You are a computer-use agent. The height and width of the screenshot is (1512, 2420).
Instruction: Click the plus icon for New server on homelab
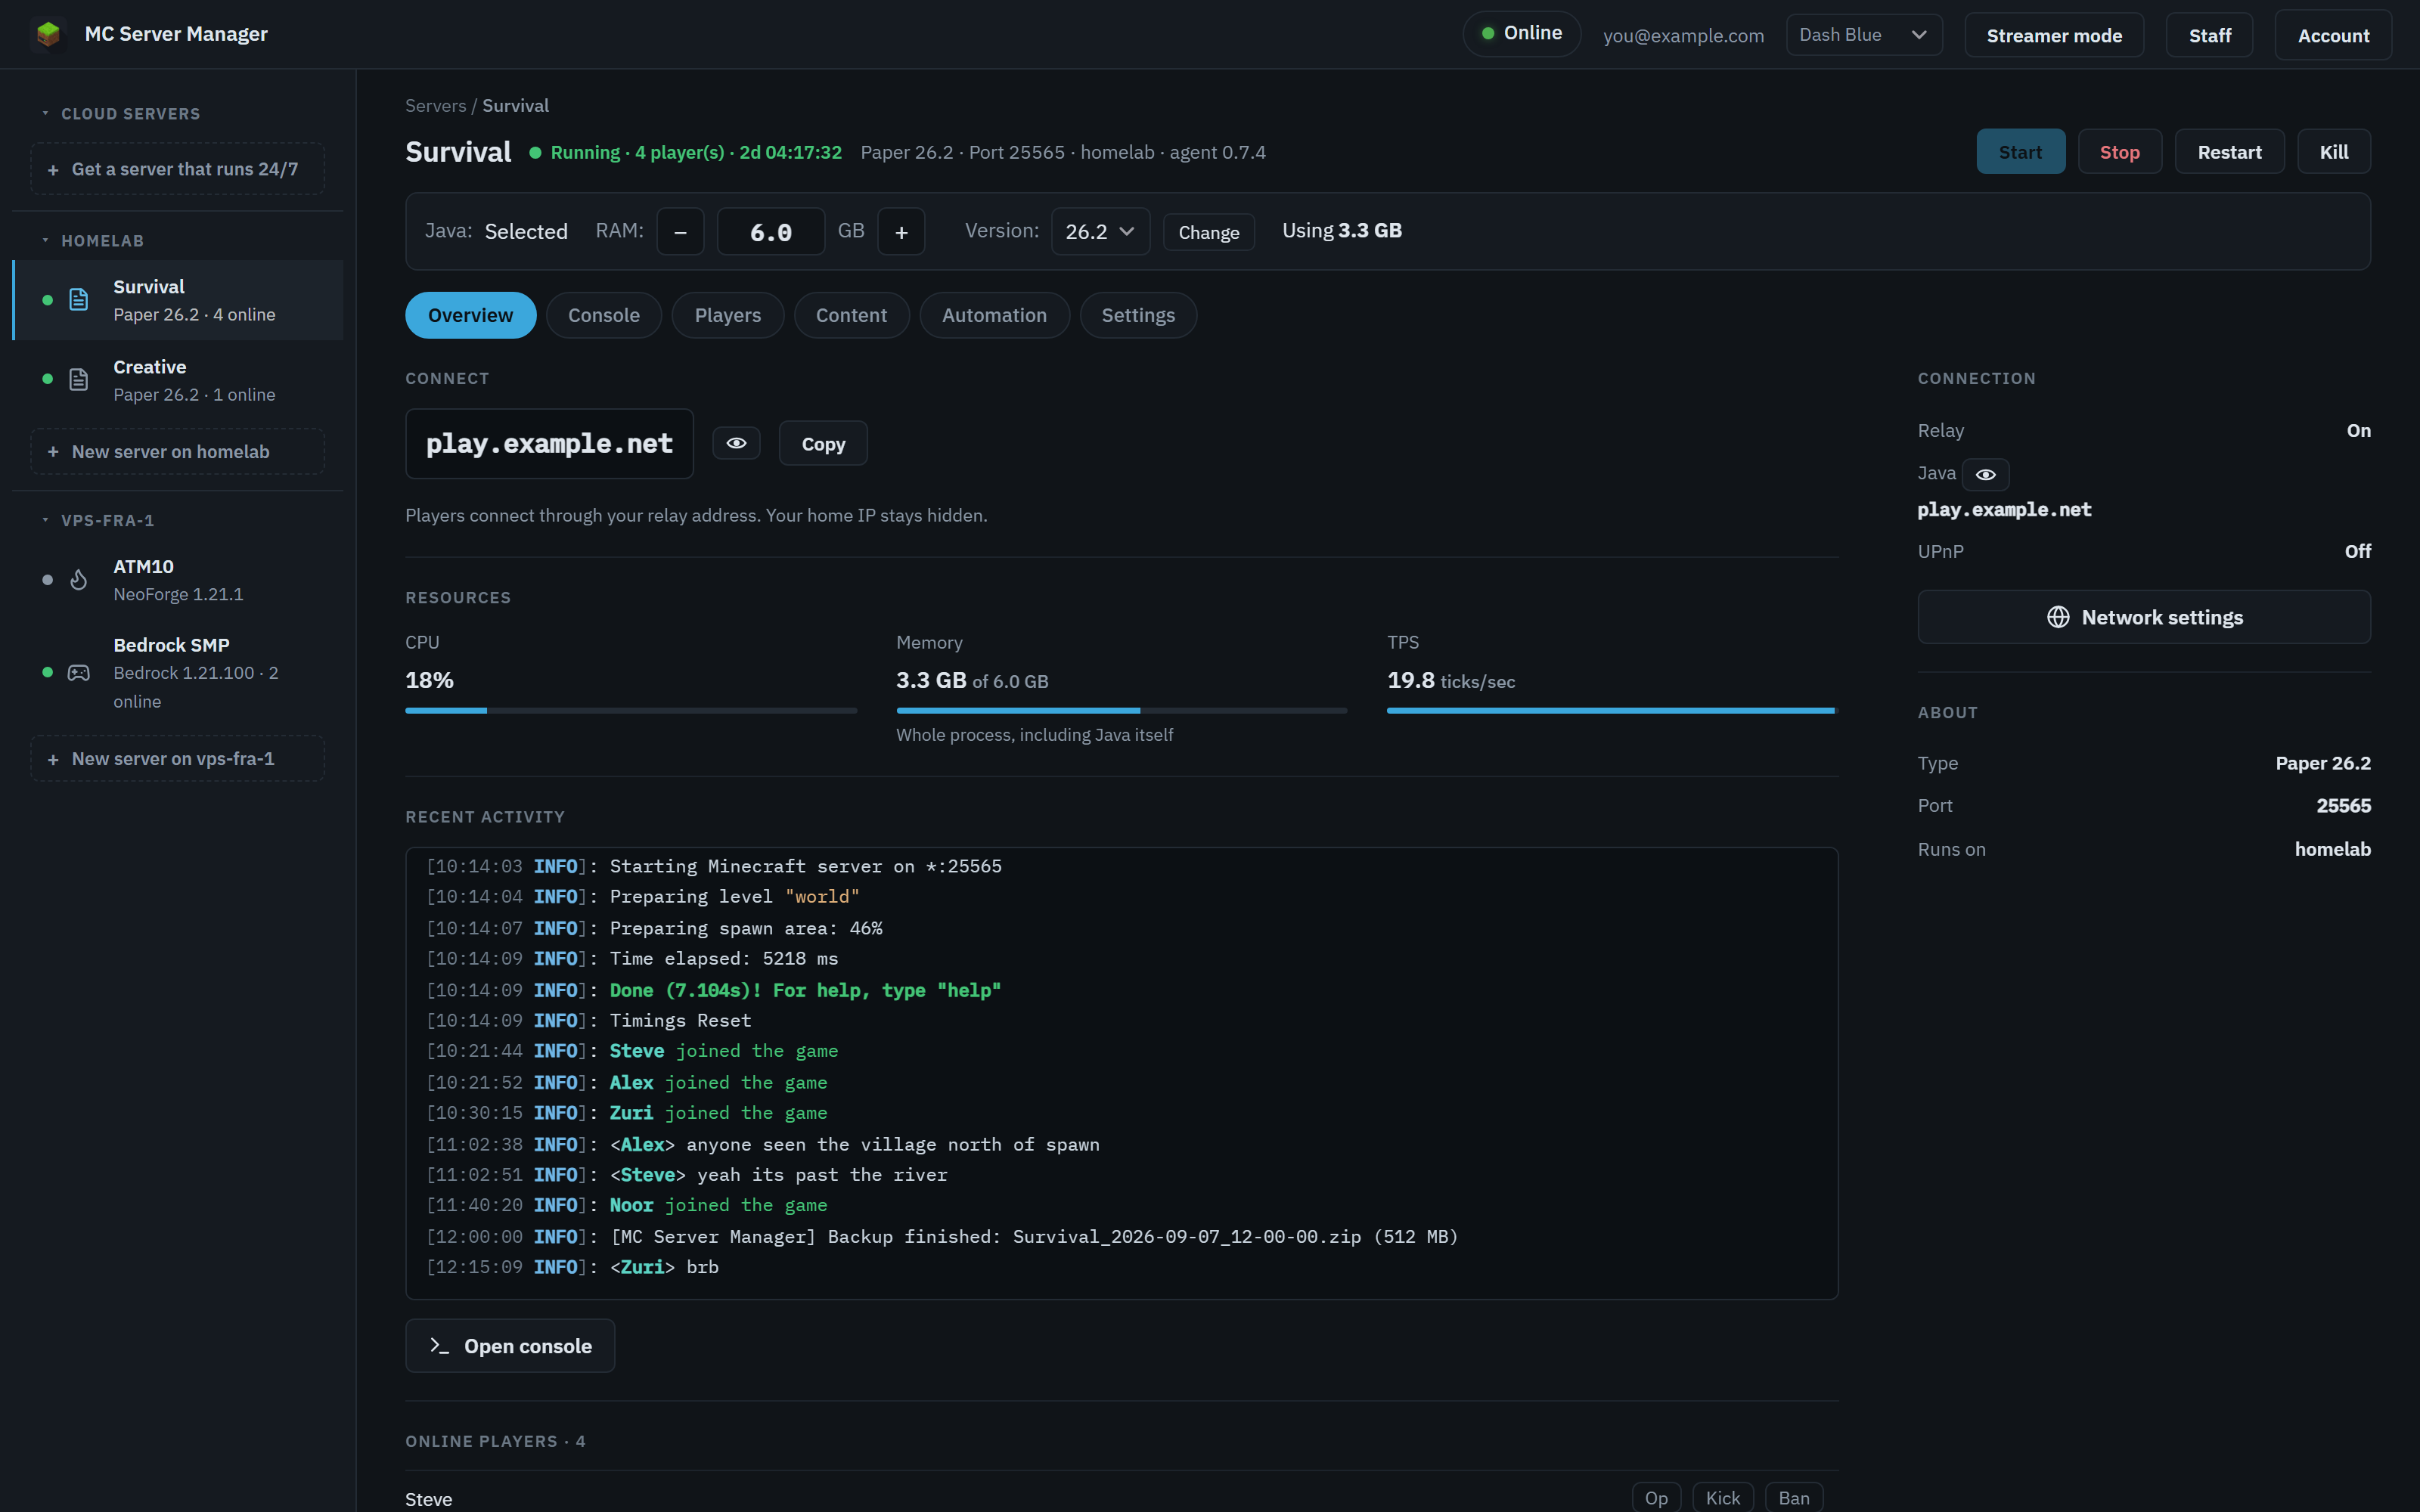tap(53, 452)
